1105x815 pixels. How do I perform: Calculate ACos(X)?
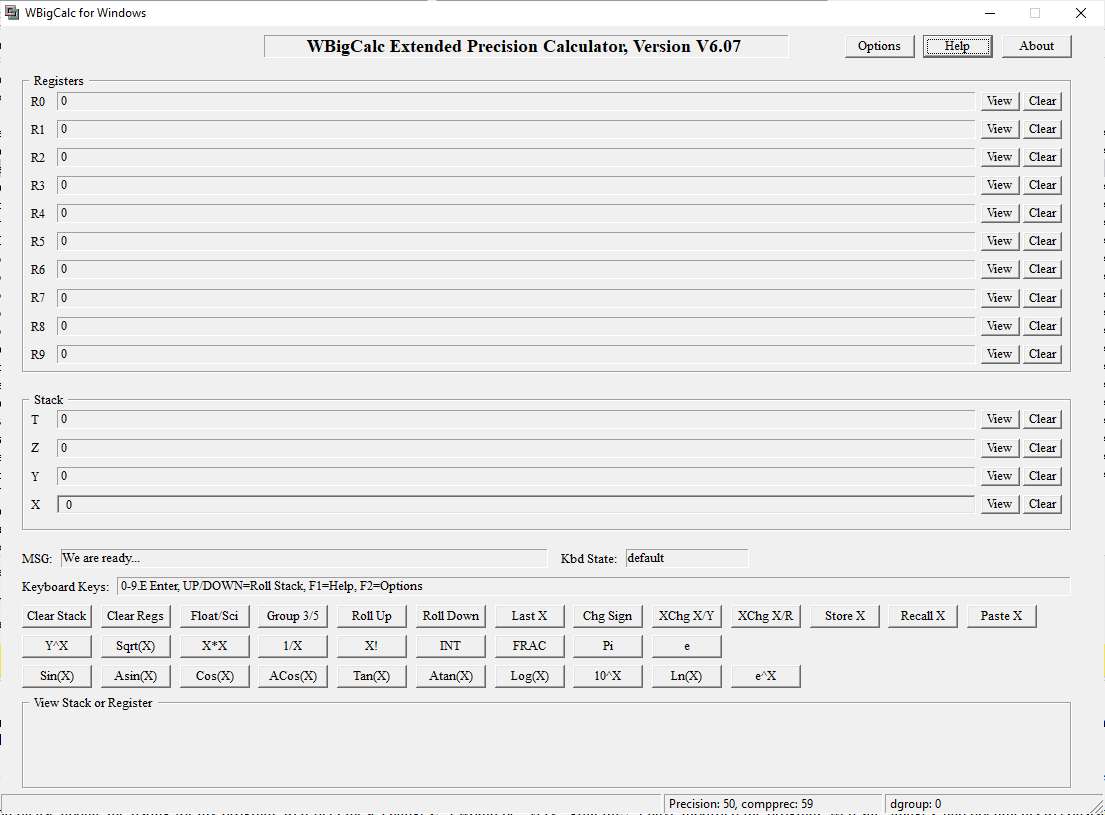coord(292,676)
